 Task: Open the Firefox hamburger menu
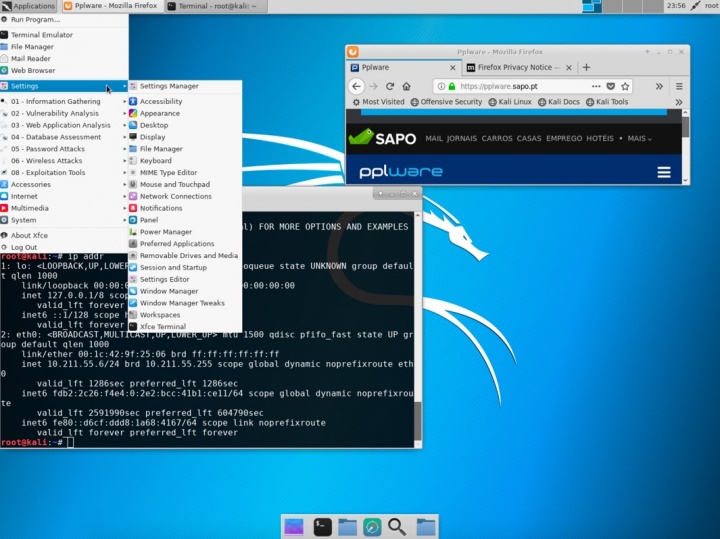pyautogui.click(x=677, y=86)
